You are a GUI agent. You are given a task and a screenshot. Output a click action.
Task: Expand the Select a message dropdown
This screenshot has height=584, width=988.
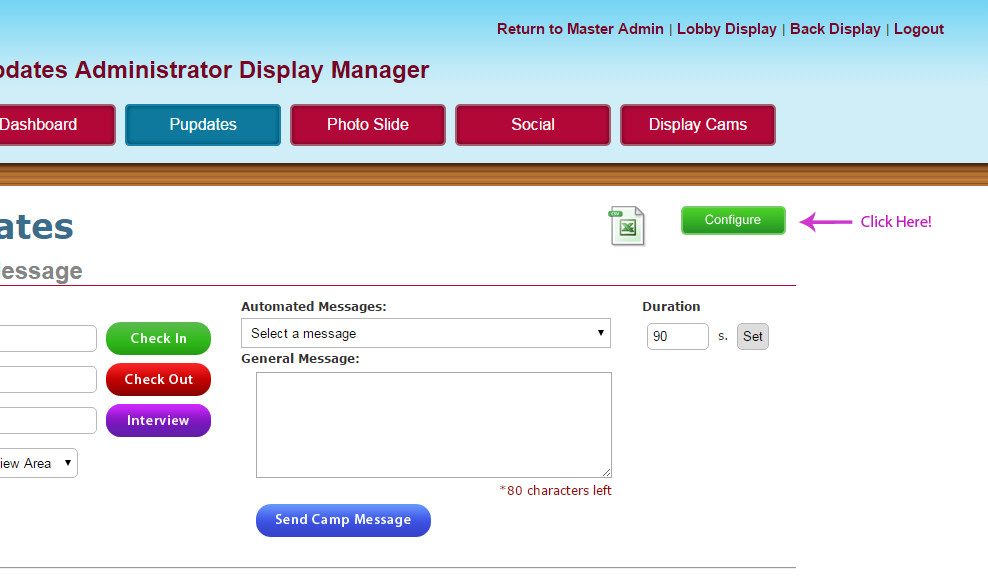(426, 333)
